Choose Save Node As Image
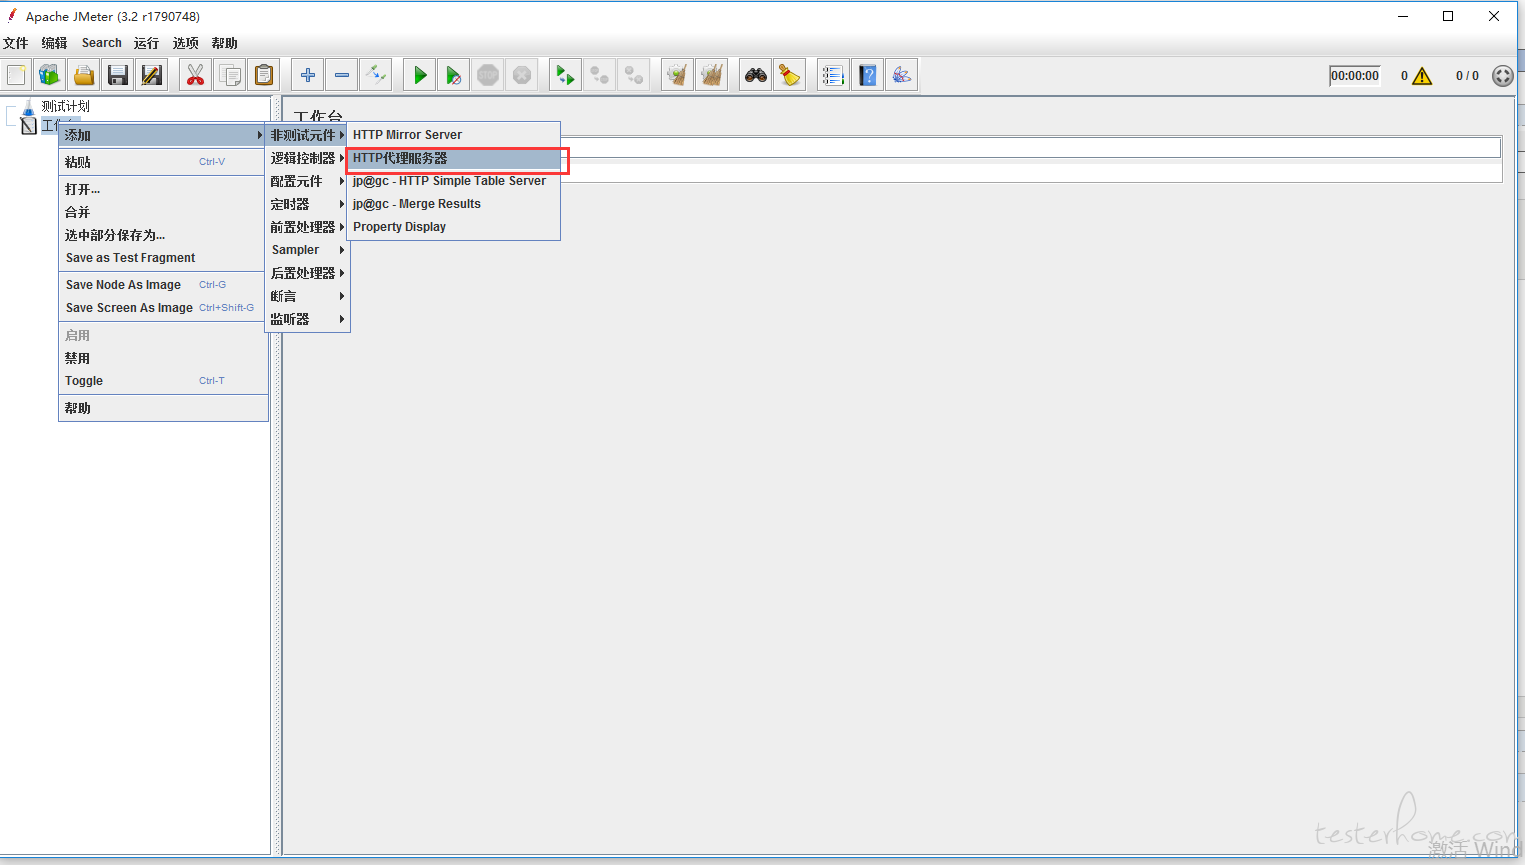Viewport: 1525px width, 865px height. click(x=163, y=285)
